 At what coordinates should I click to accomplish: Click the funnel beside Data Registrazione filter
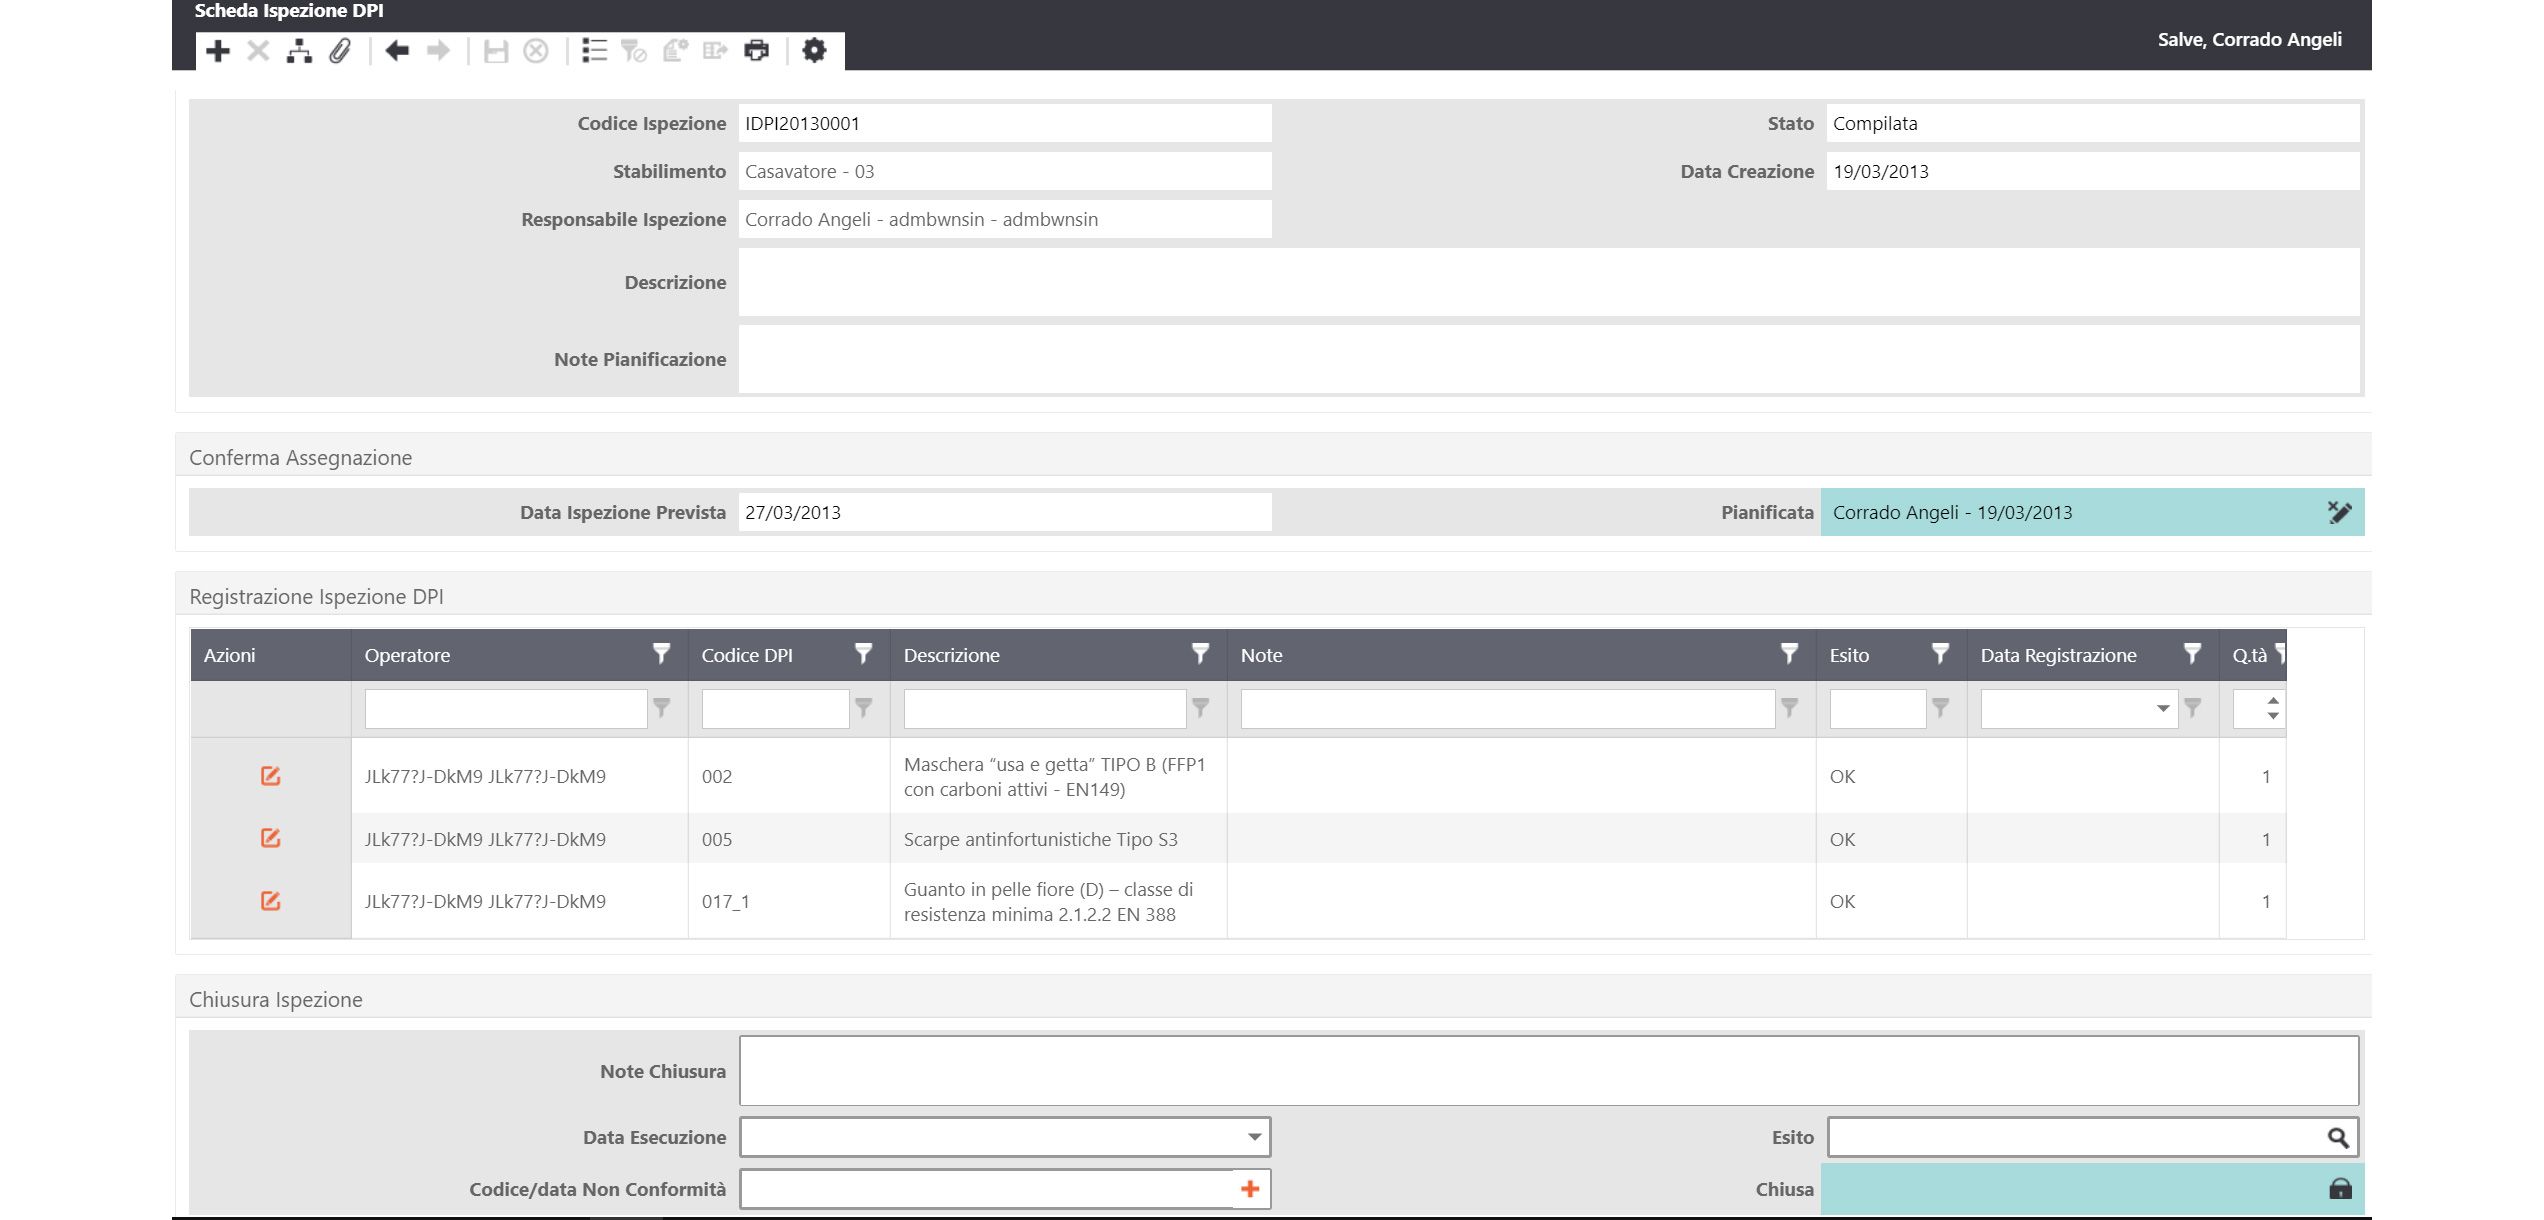point(2192,708)
